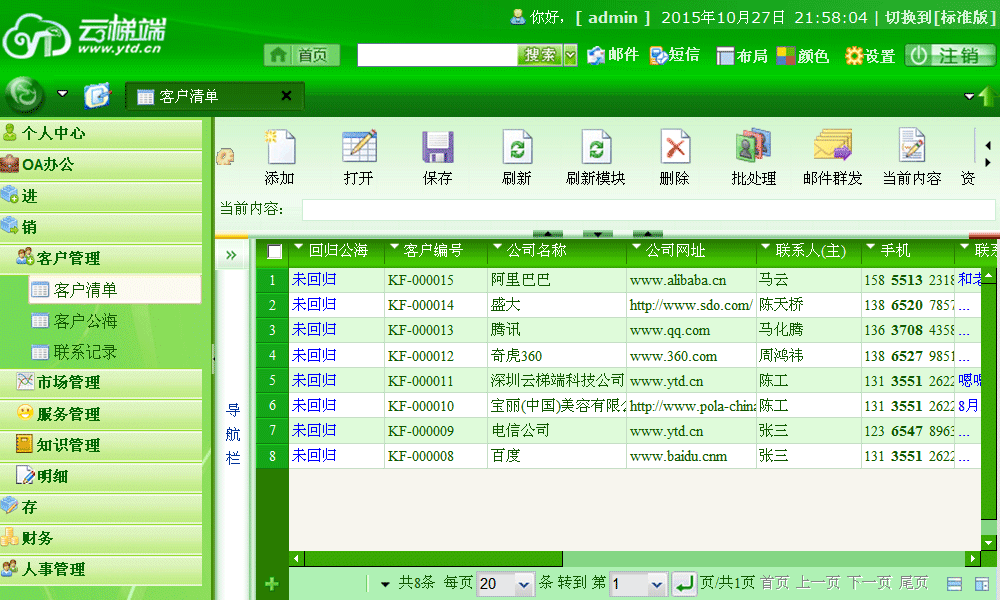Viewport: 1000px width, 600px height.
Task: Expand the 客户管理 sidebar section
Action: pyautogui.click(x=101, y=258)
